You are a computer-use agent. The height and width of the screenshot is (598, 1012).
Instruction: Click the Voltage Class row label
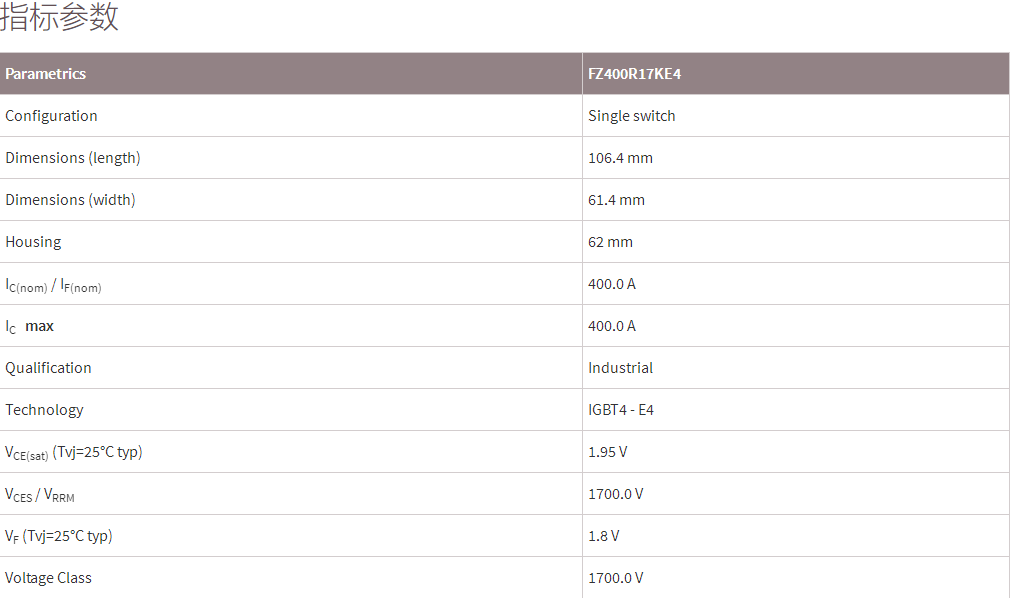pos(48,578)
